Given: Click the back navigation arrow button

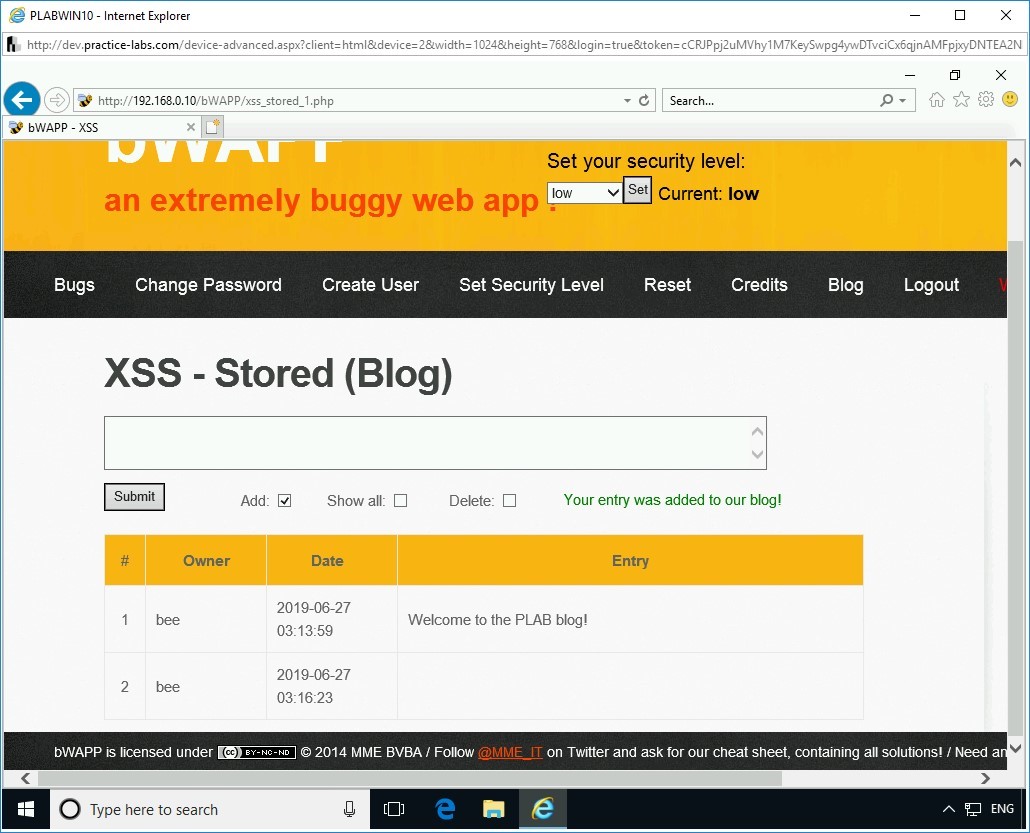Looking at the screenshot, I should coord(22,99).
